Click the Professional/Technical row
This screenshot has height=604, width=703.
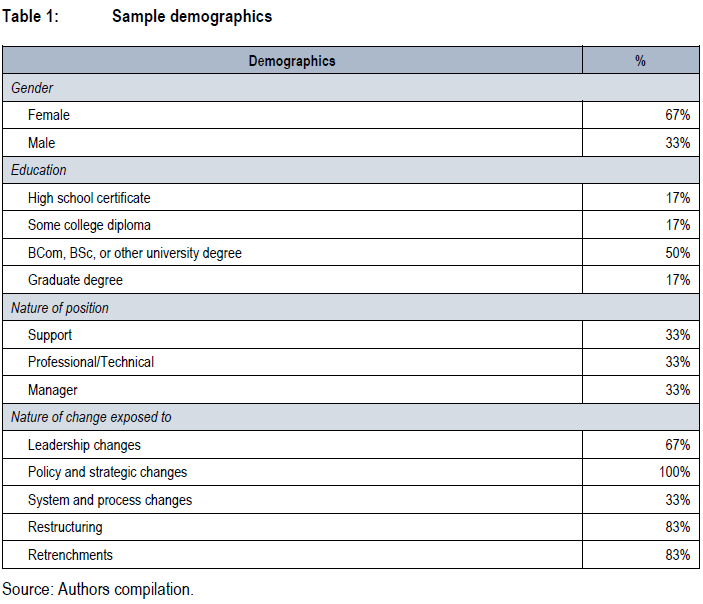pyautogui.click(x=351, y=362)
